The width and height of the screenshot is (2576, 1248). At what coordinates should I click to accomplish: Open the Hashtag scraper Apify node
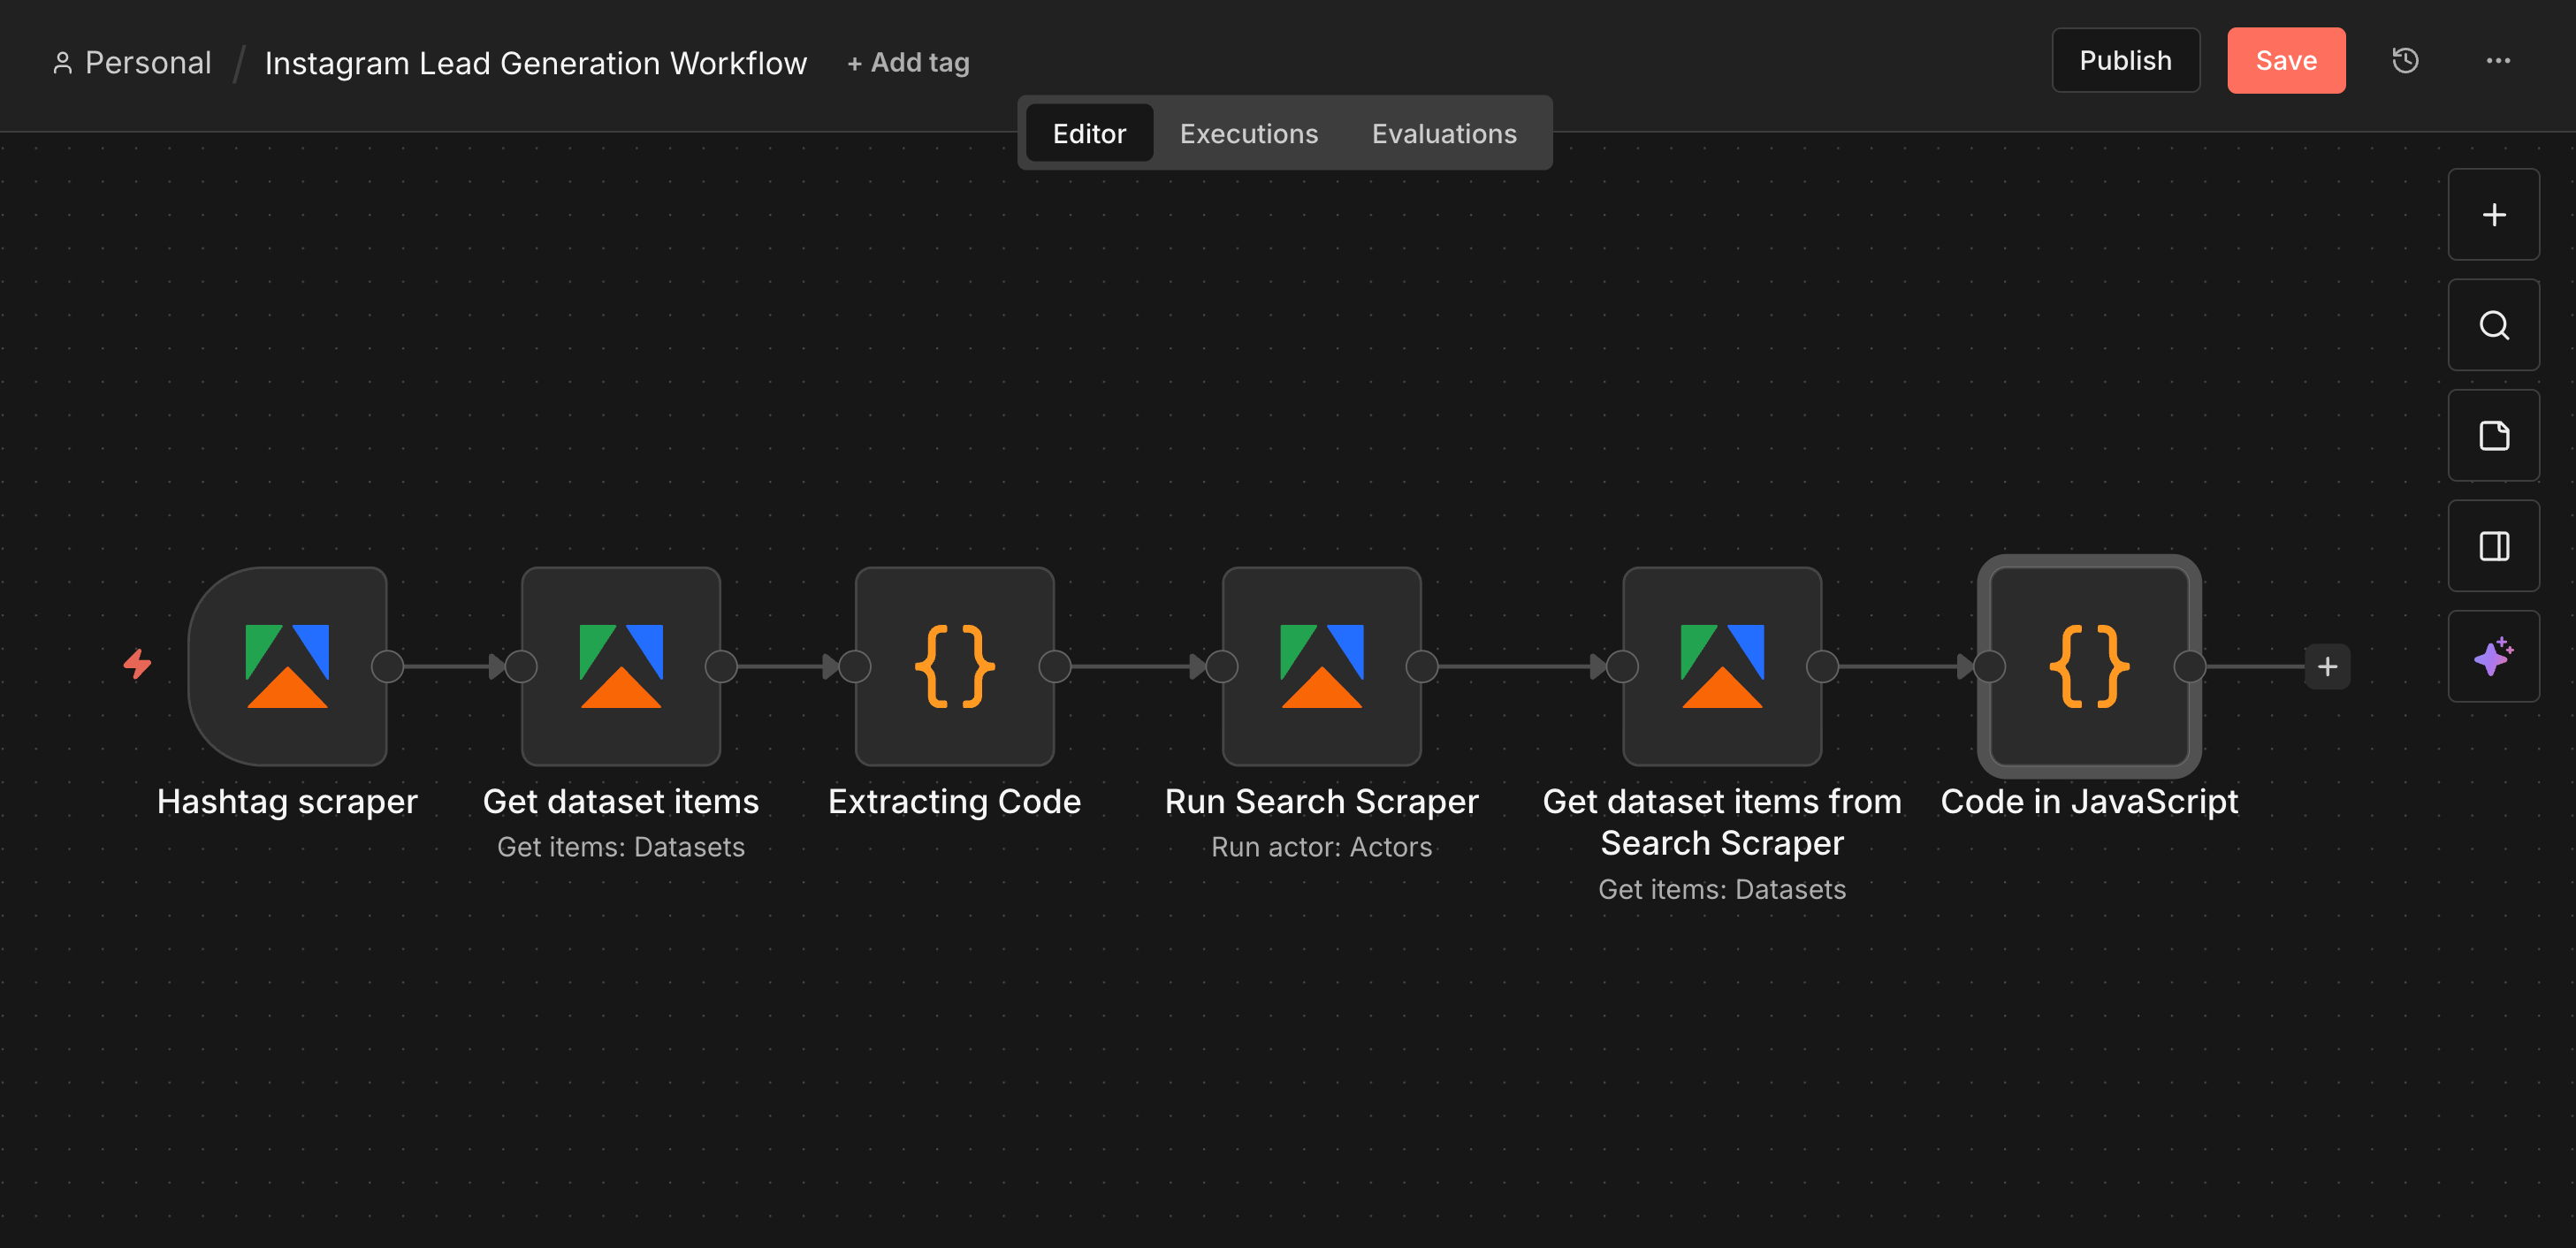click(287, 666)
